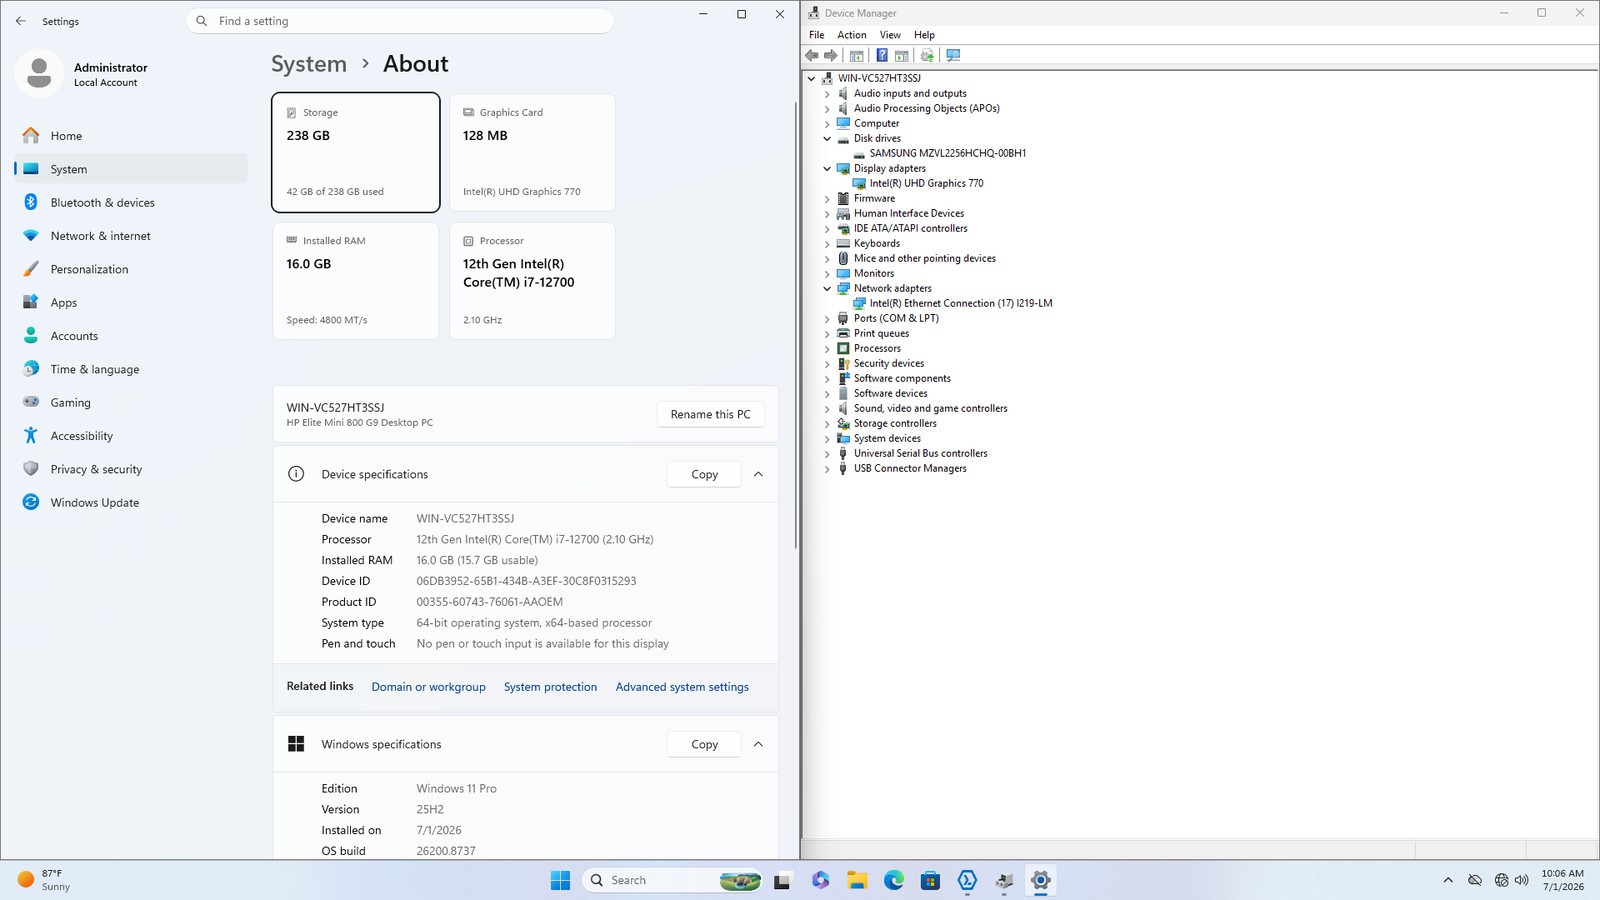Viewport: 1600px width, 900px height.
Task: Copy the Device specifications
Action: [704, 474]
